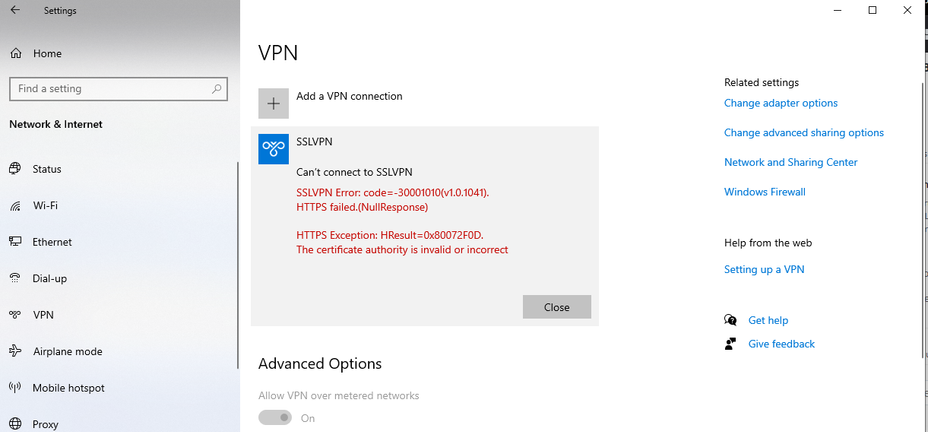Open Change adapter options link

click(x=780, y=103)
